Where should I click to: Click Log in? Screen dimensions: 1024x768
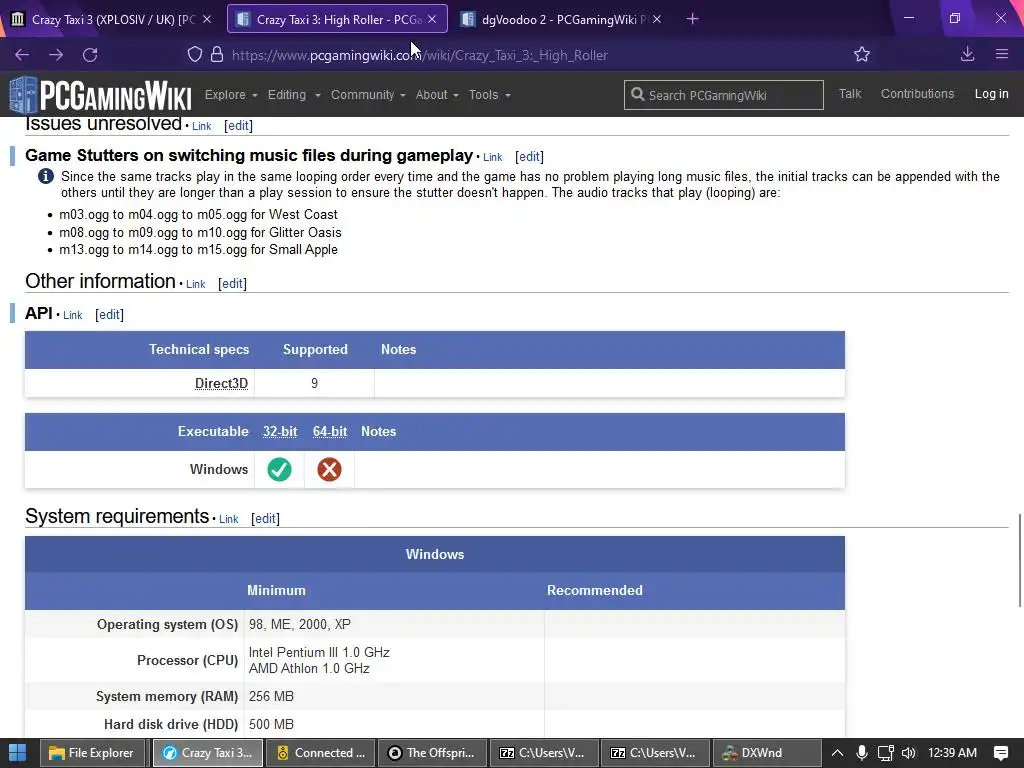pos(991,94)
